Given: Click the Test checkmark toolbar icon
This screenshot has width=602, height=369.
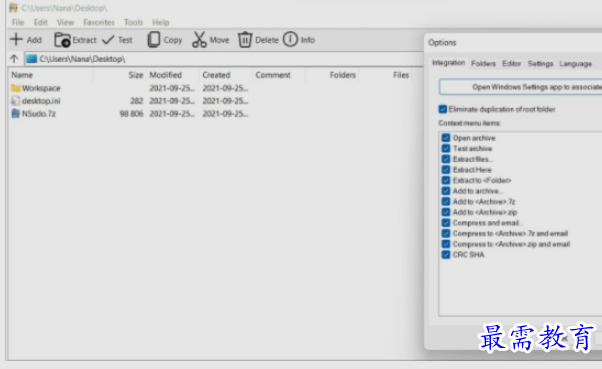Looking at the screenshot, I should point(108,40).
